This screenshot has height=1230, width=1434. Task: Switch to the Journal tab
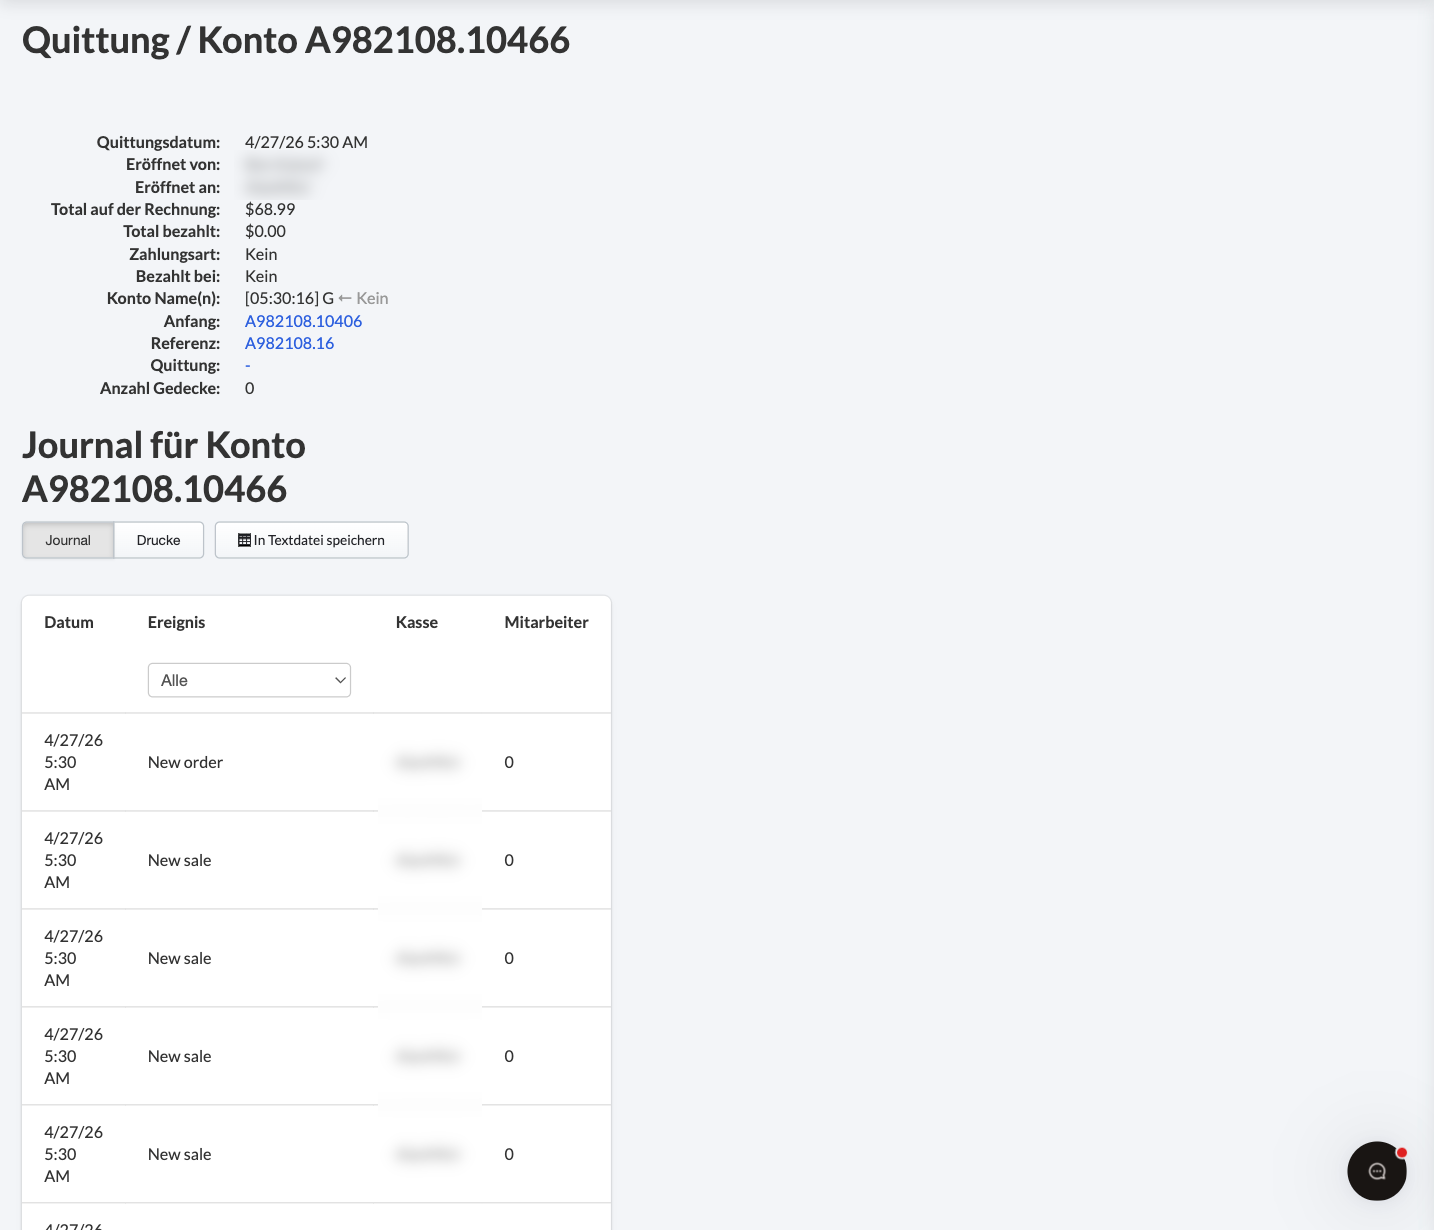tap(68, 540)
